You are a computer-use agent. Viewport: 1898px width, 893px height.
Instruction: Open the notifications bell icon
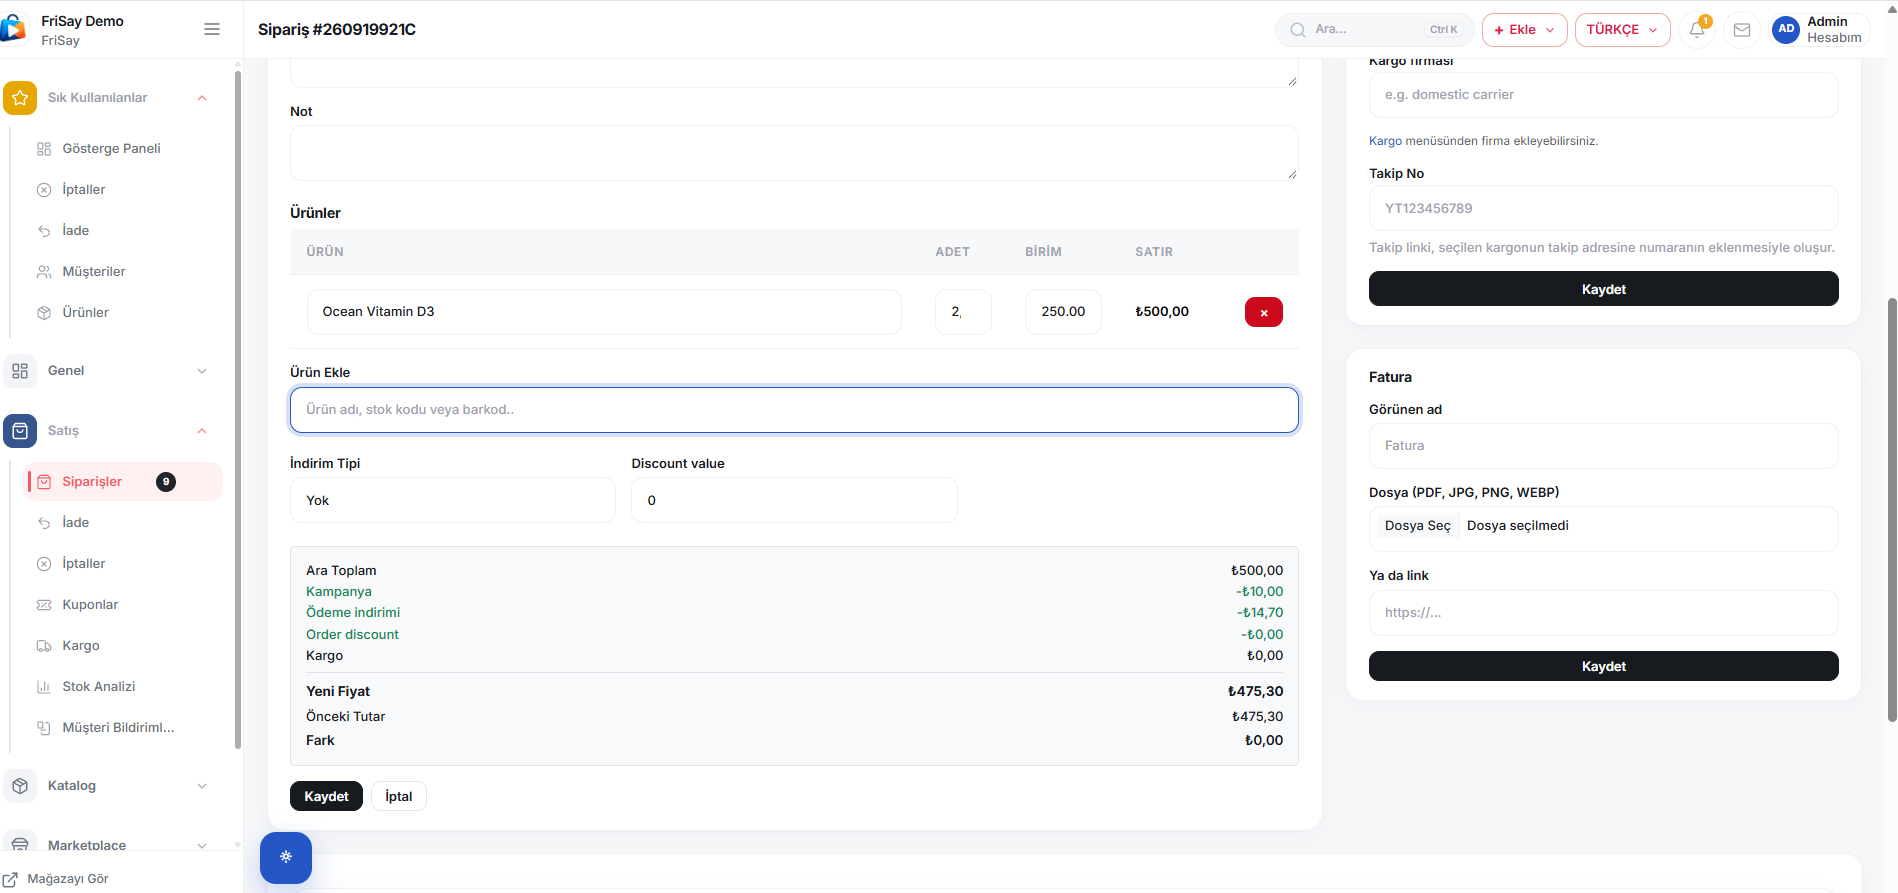click(1697, 30)
